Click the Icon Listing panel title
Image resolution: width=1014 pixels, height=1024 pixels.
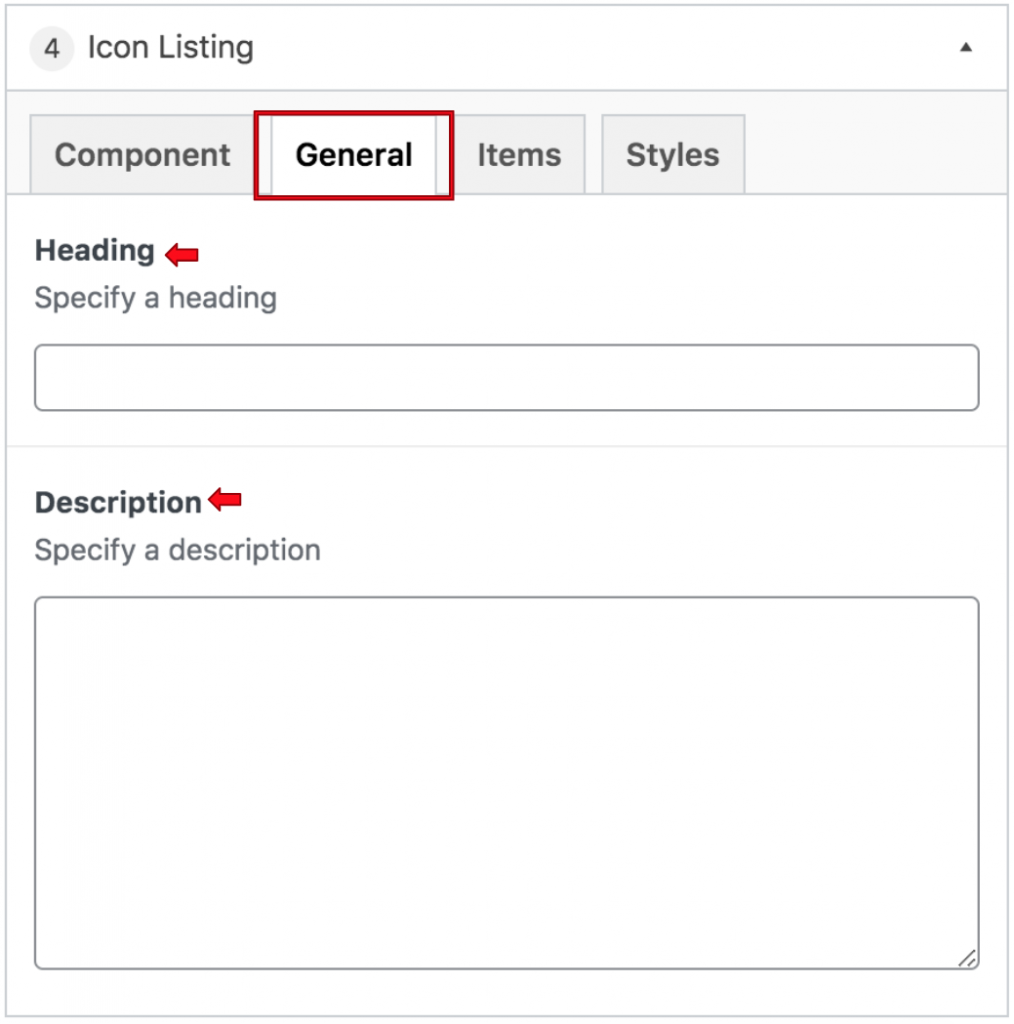tap(170, 48)
